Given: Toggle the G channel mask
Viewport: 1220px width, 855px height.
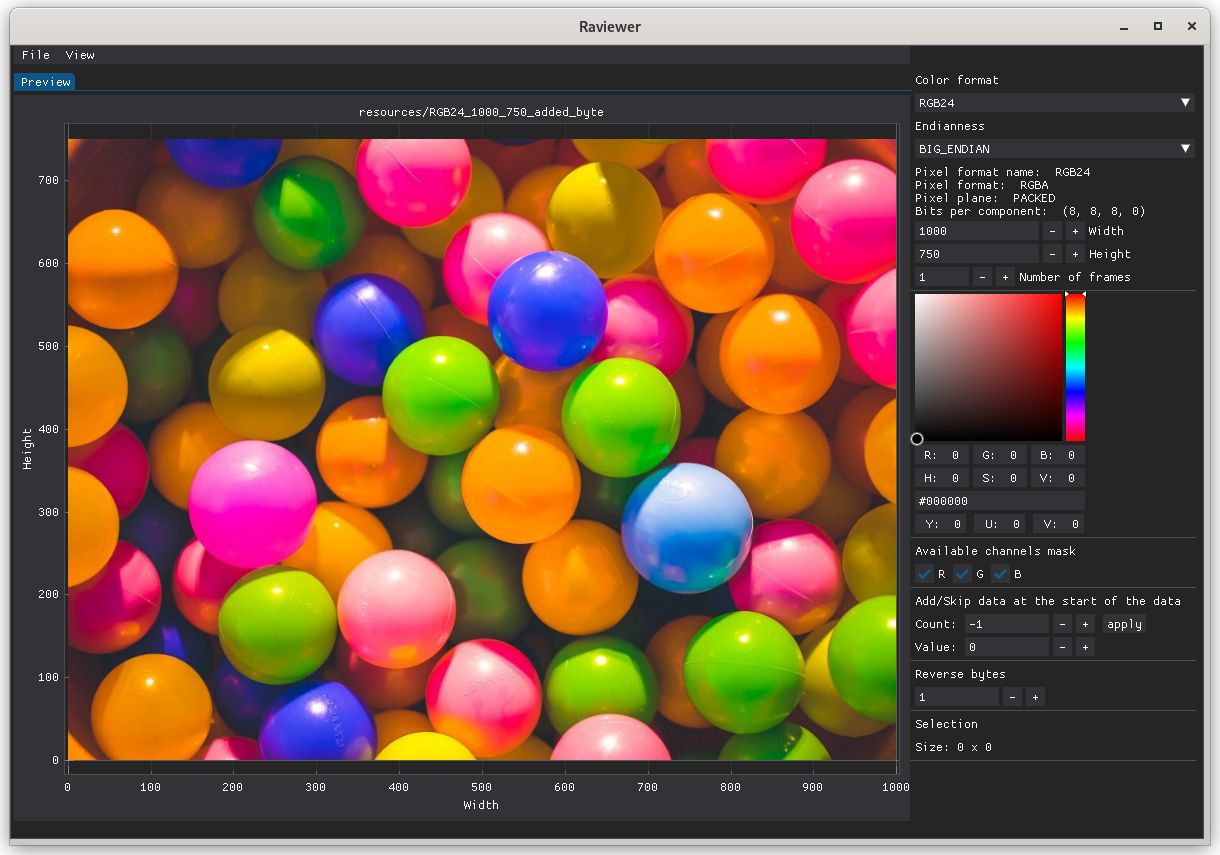Looking at the screenshot, I should 962,574.
